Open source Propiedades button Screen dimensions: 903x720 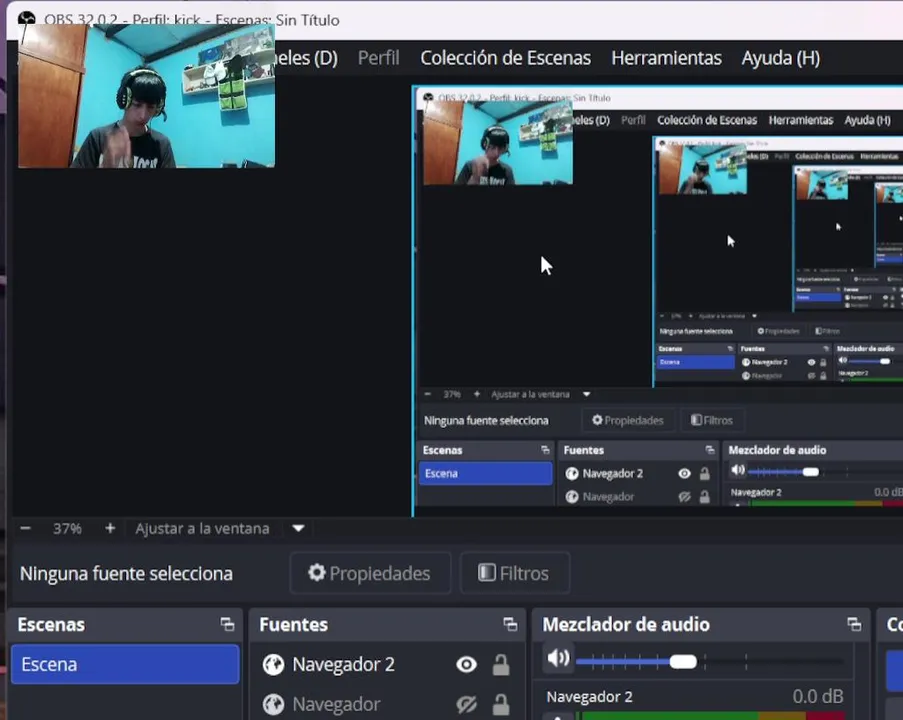[370, 573]
